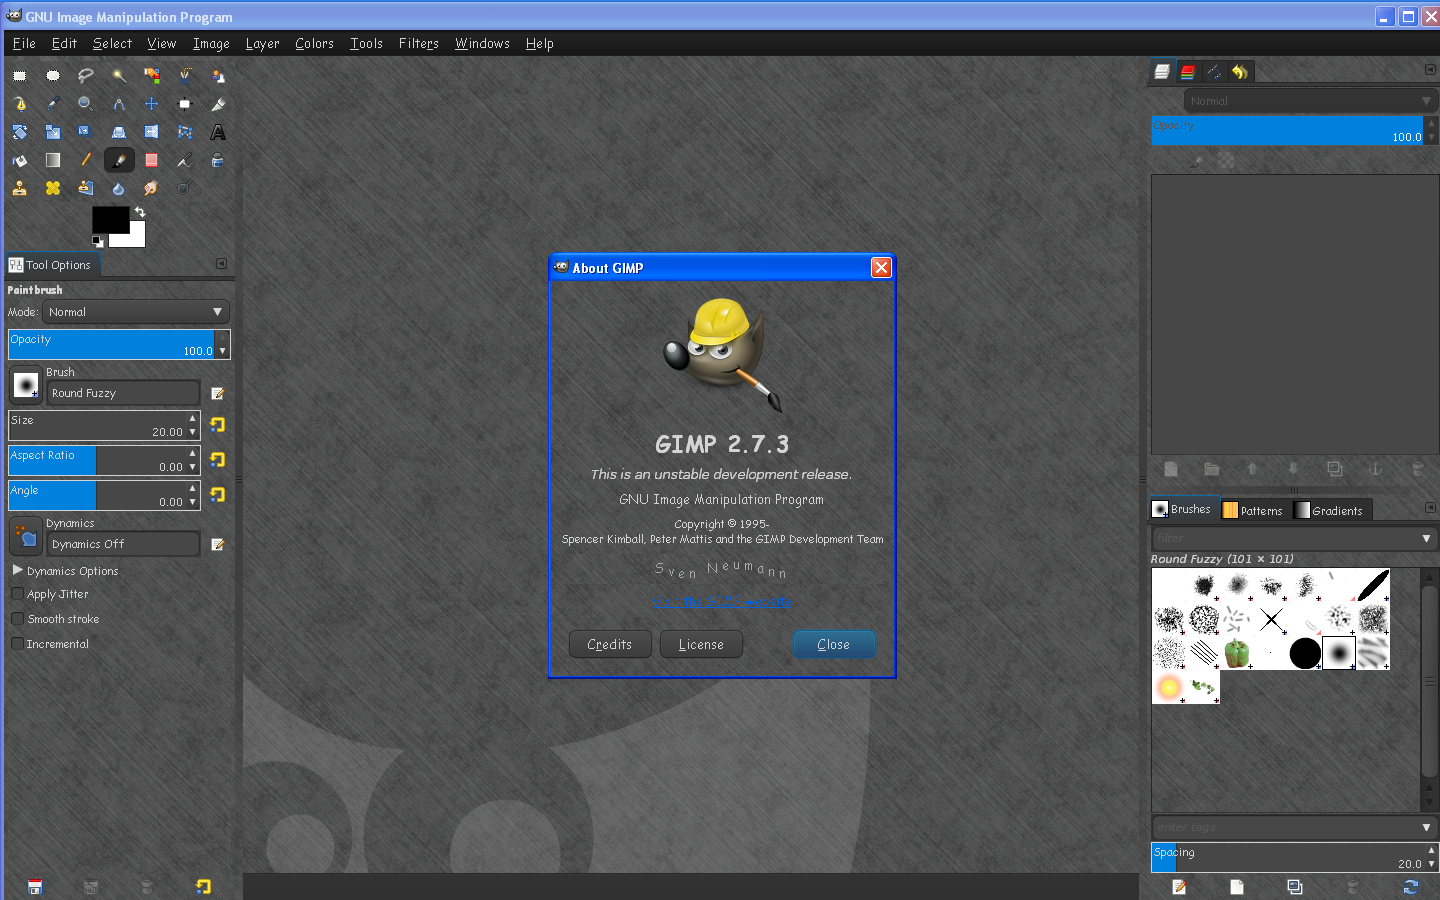
Task: Open the File menu
Action: click(x=24, y=43)
